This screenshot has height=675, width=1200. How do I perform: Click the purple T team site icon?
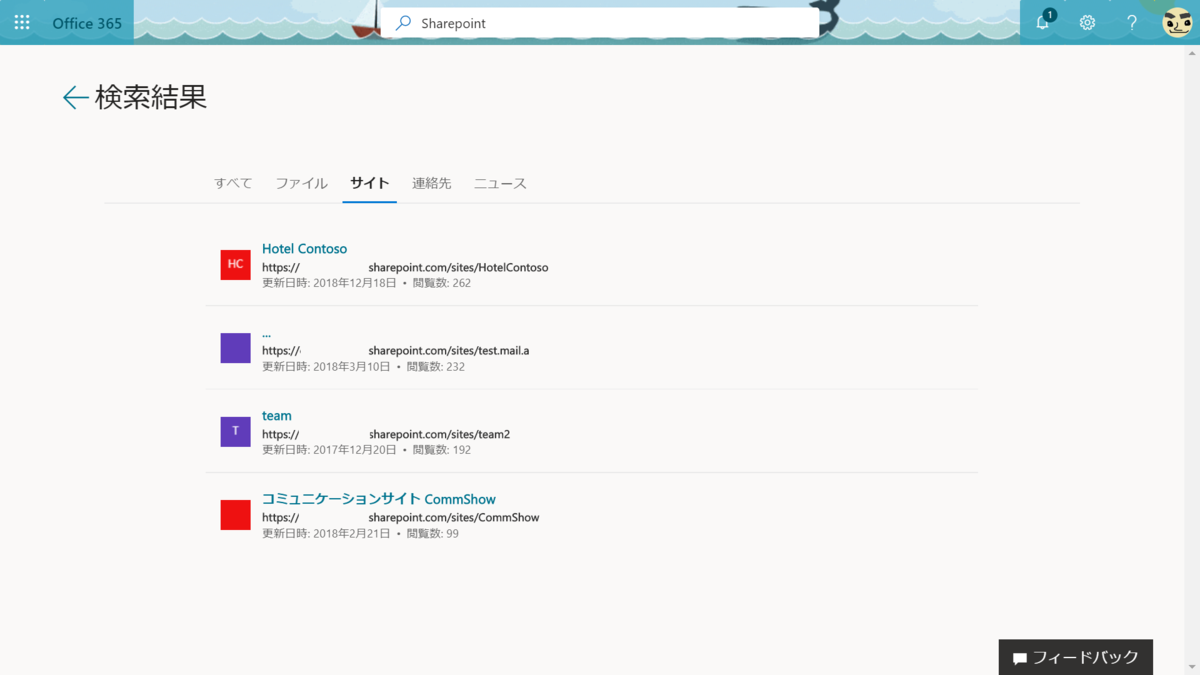(x=235, y=431)
